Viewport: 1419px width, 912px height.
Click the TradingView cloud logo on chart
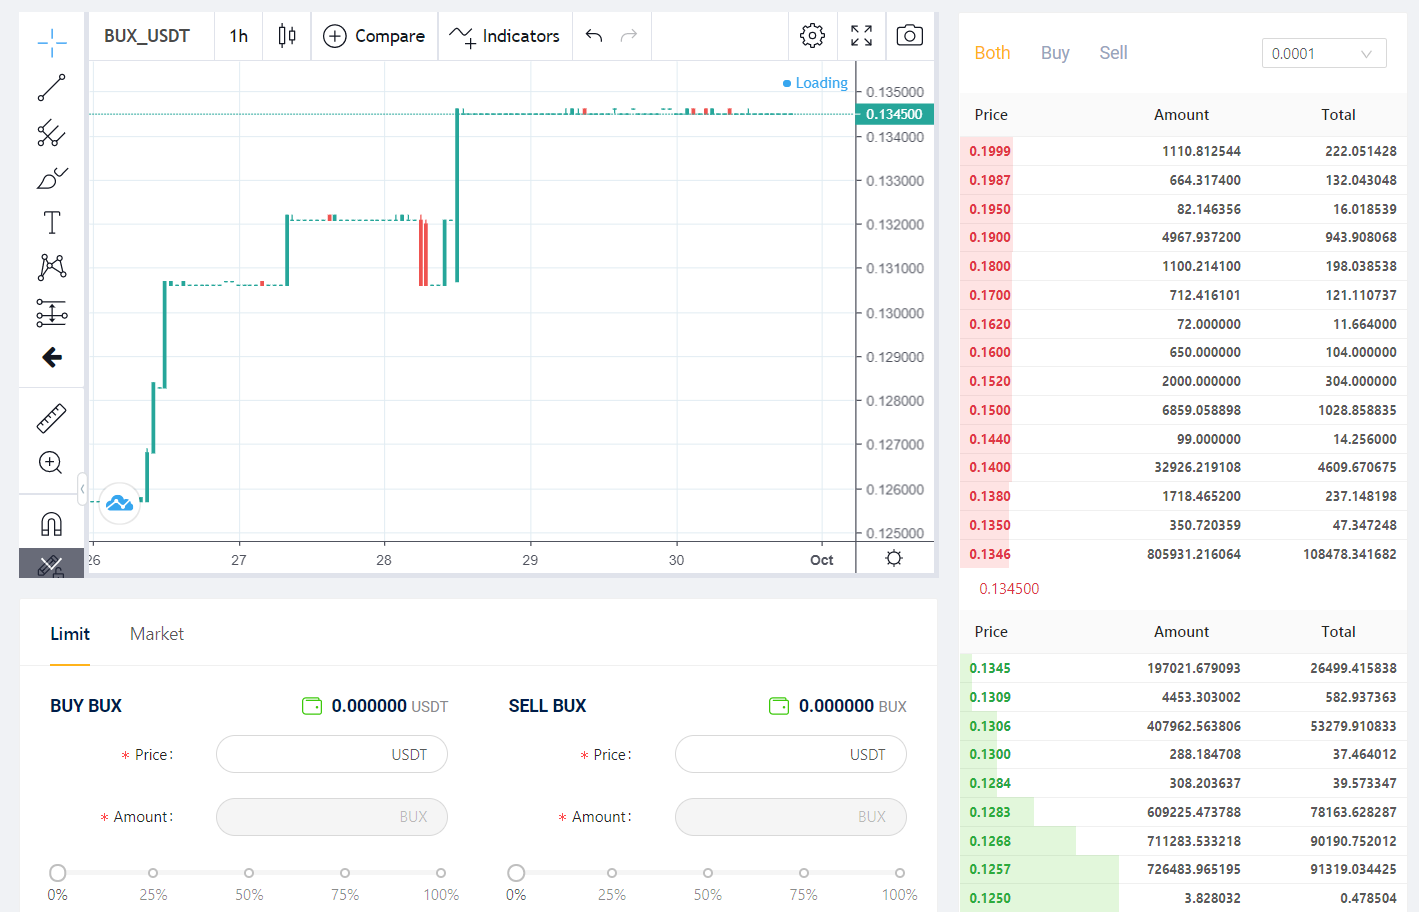[120, 502]
